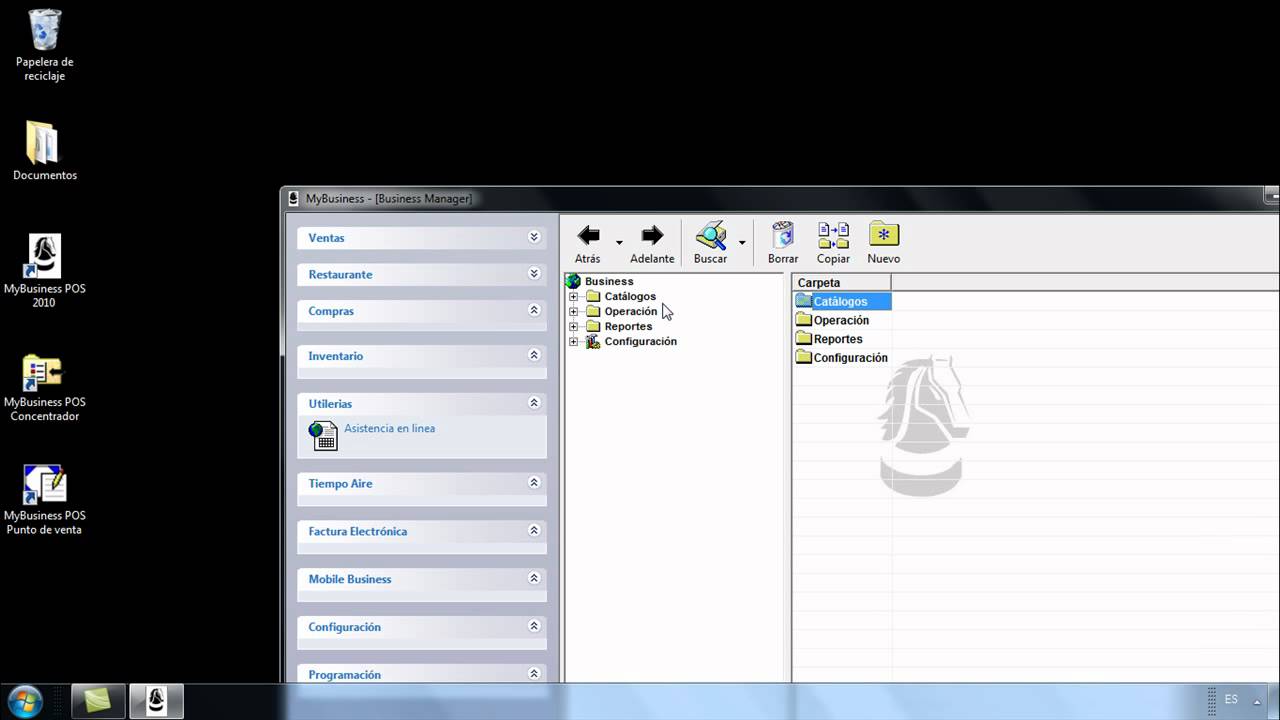The width and height of the screenshot is (1280, 720).
Task: Open the Atrás history dropdown arrow
Action: 619,243
